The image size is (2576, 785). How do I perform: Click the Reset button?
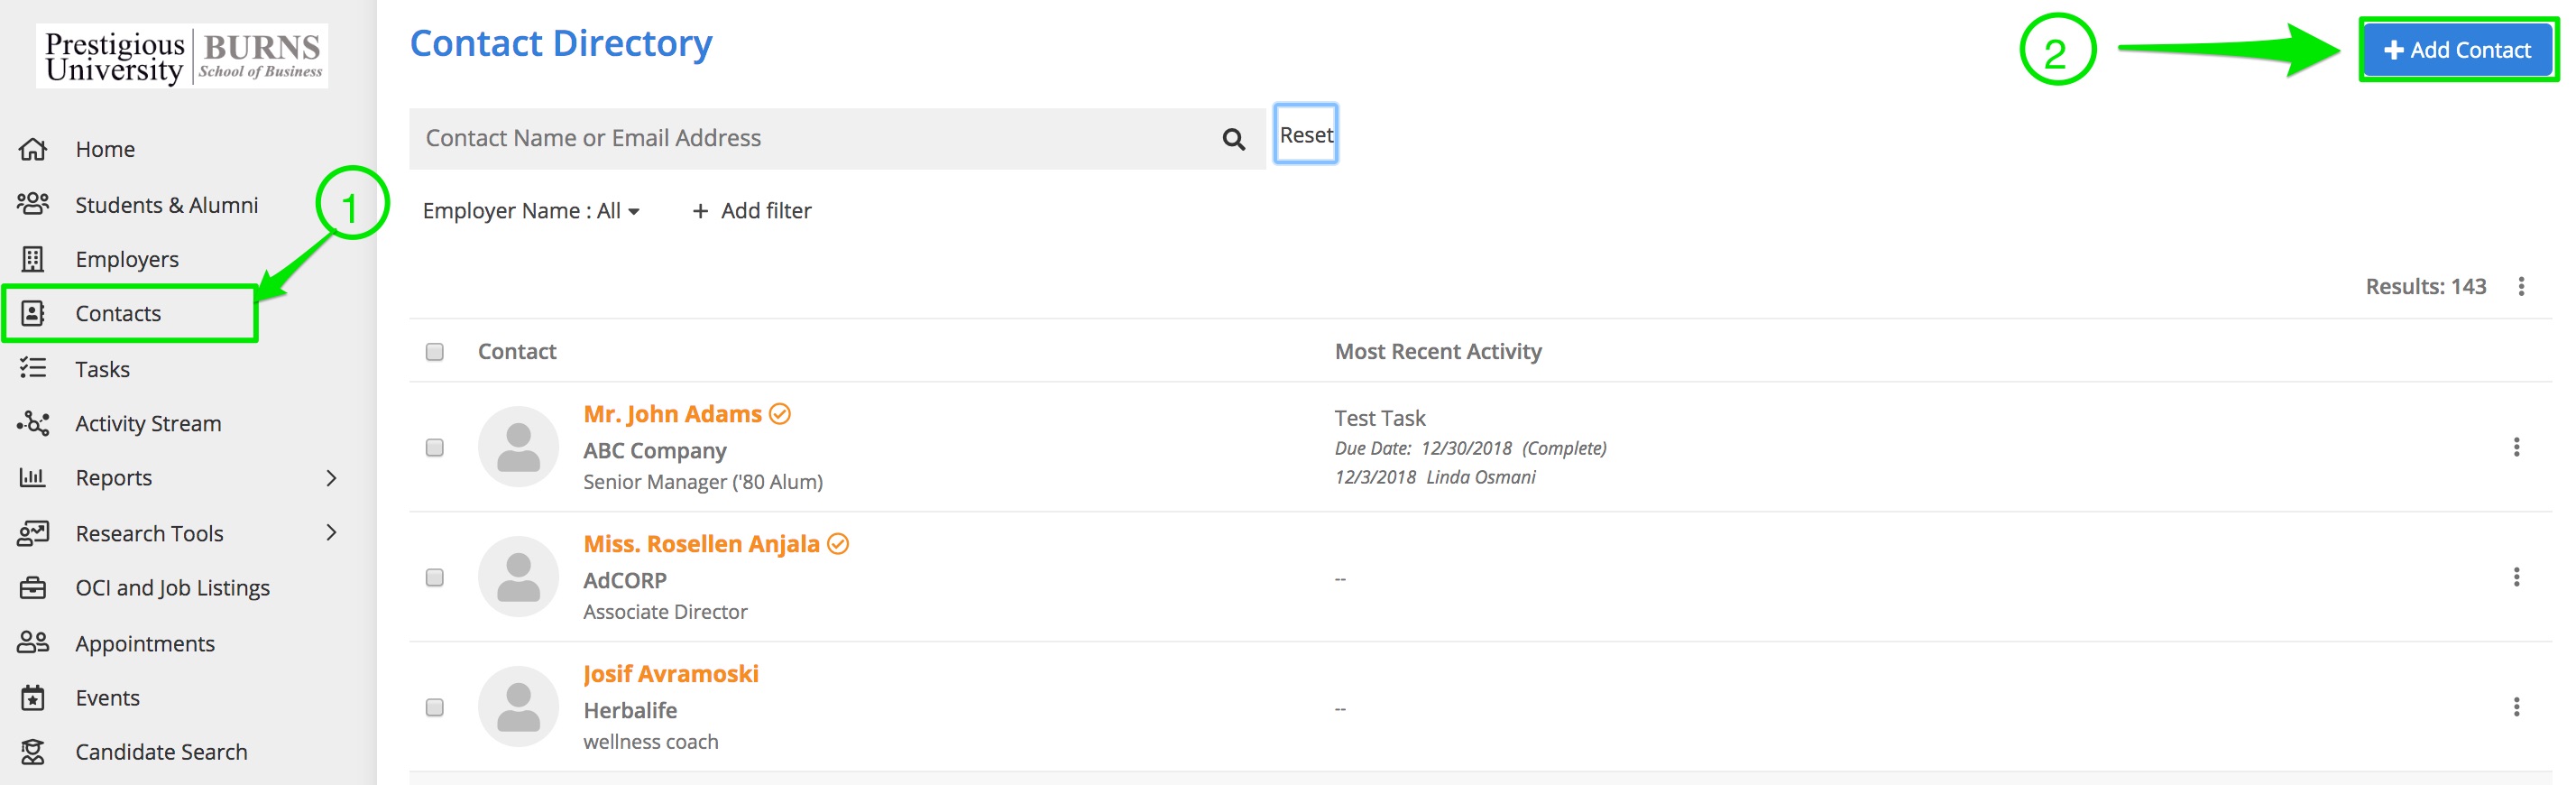1305,135
